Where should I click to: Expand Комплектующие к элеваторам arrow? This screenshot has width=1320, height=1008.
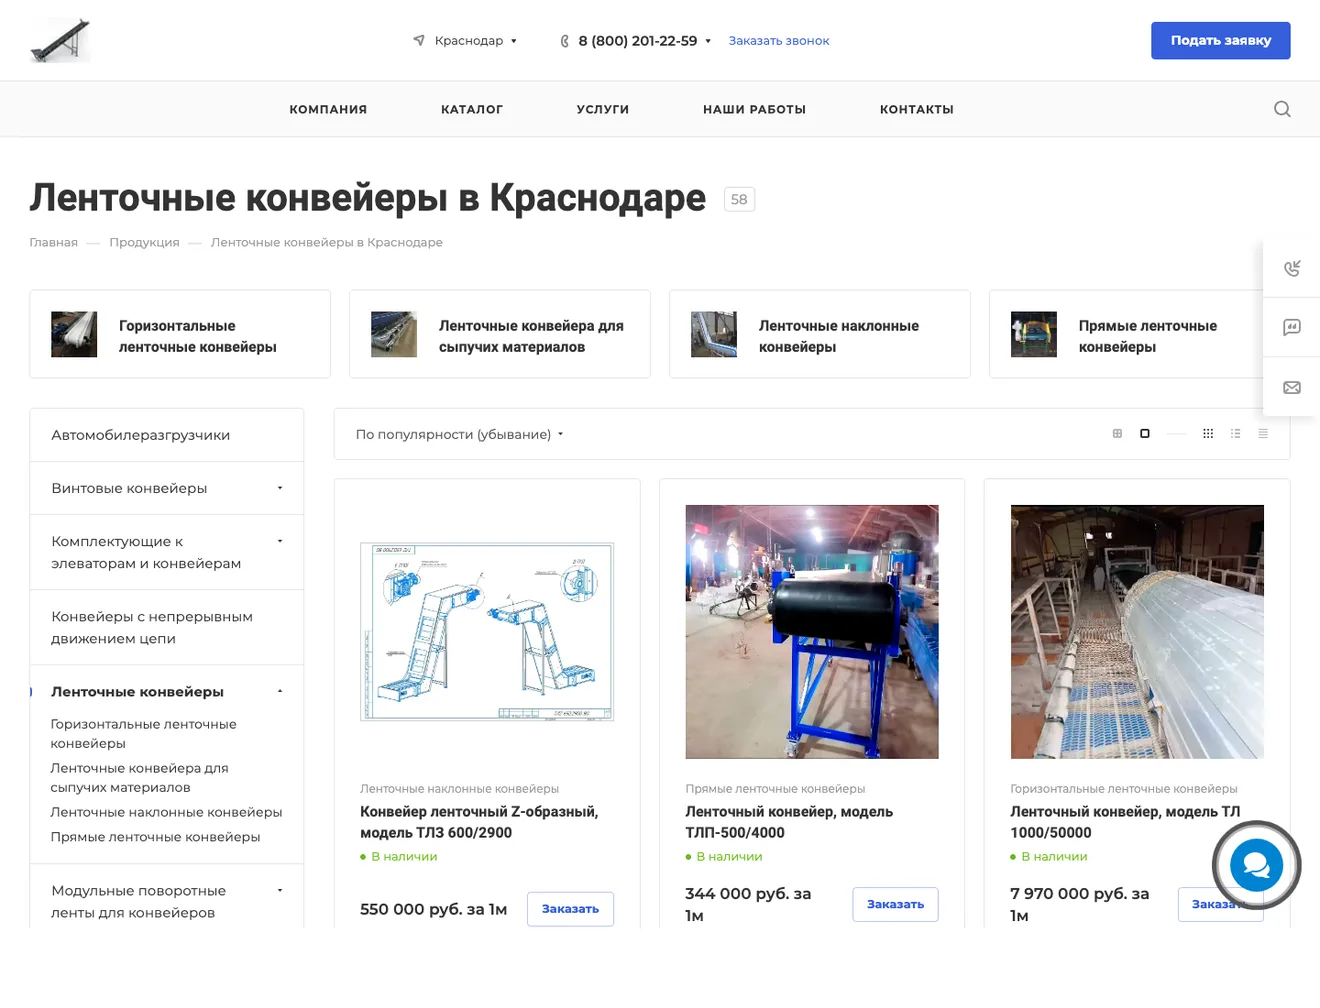point(280,541)
